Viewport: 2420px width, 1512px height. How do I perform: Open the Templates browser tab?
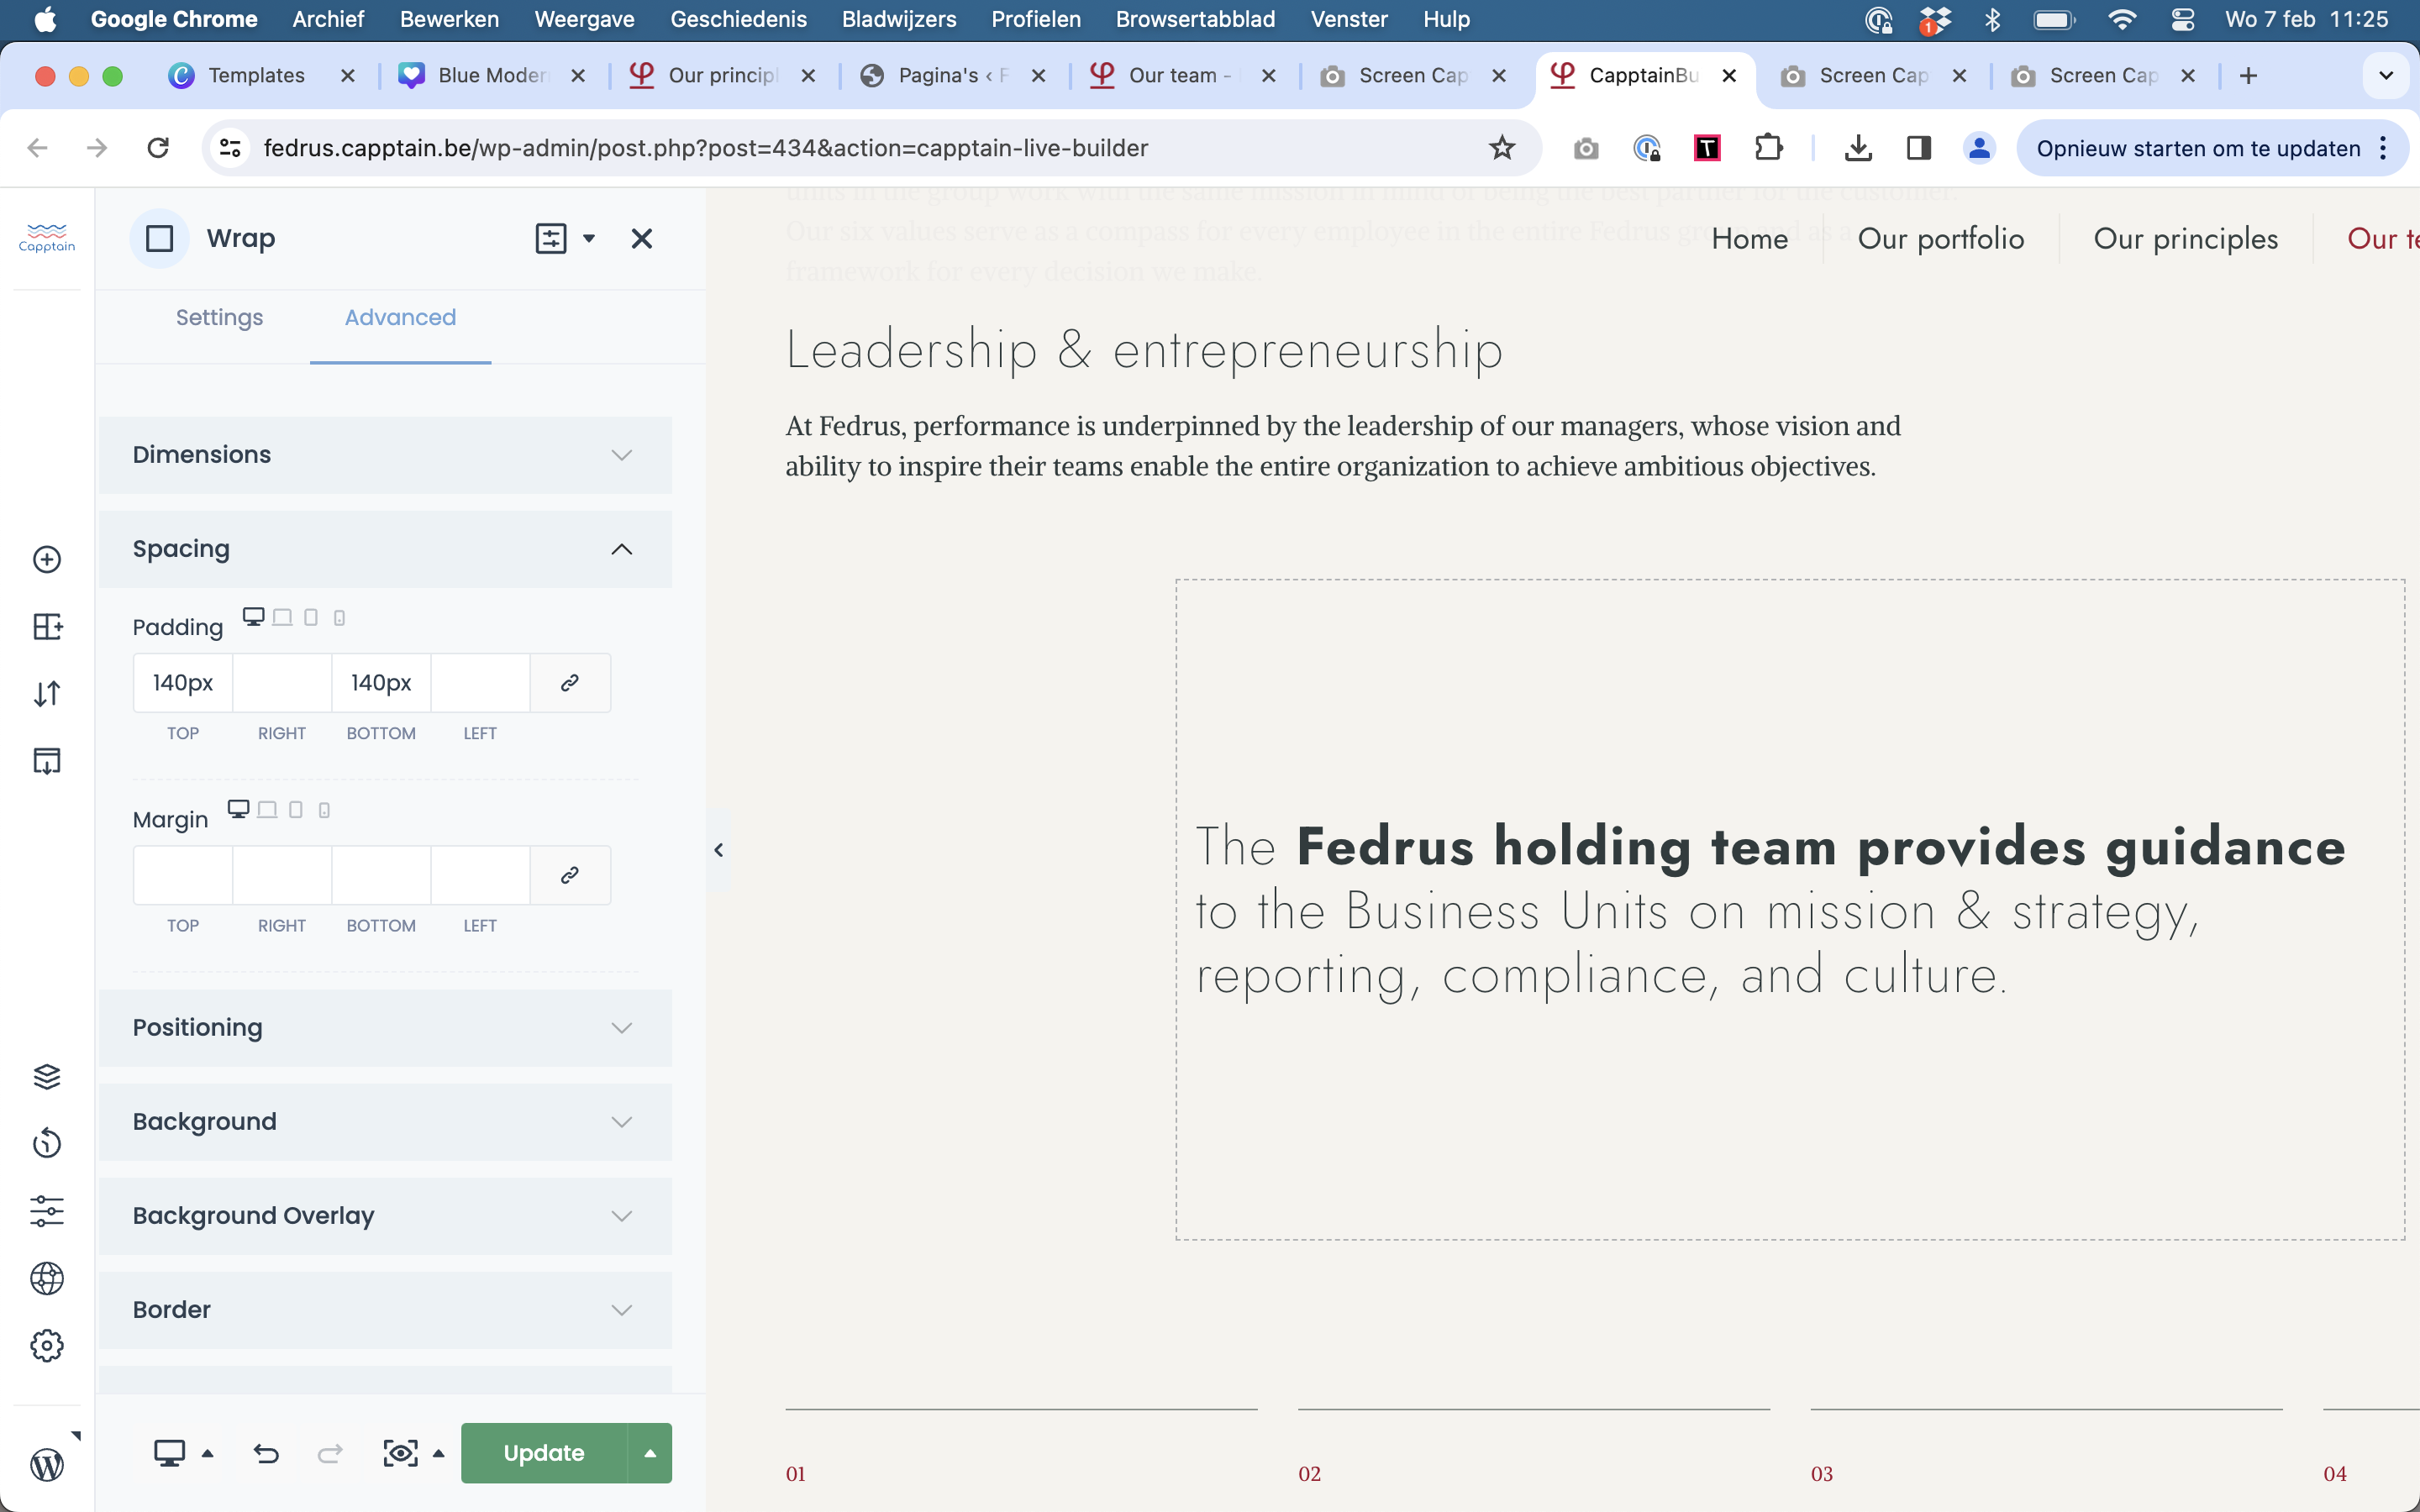pyautogui.click(x=260, y=76)
